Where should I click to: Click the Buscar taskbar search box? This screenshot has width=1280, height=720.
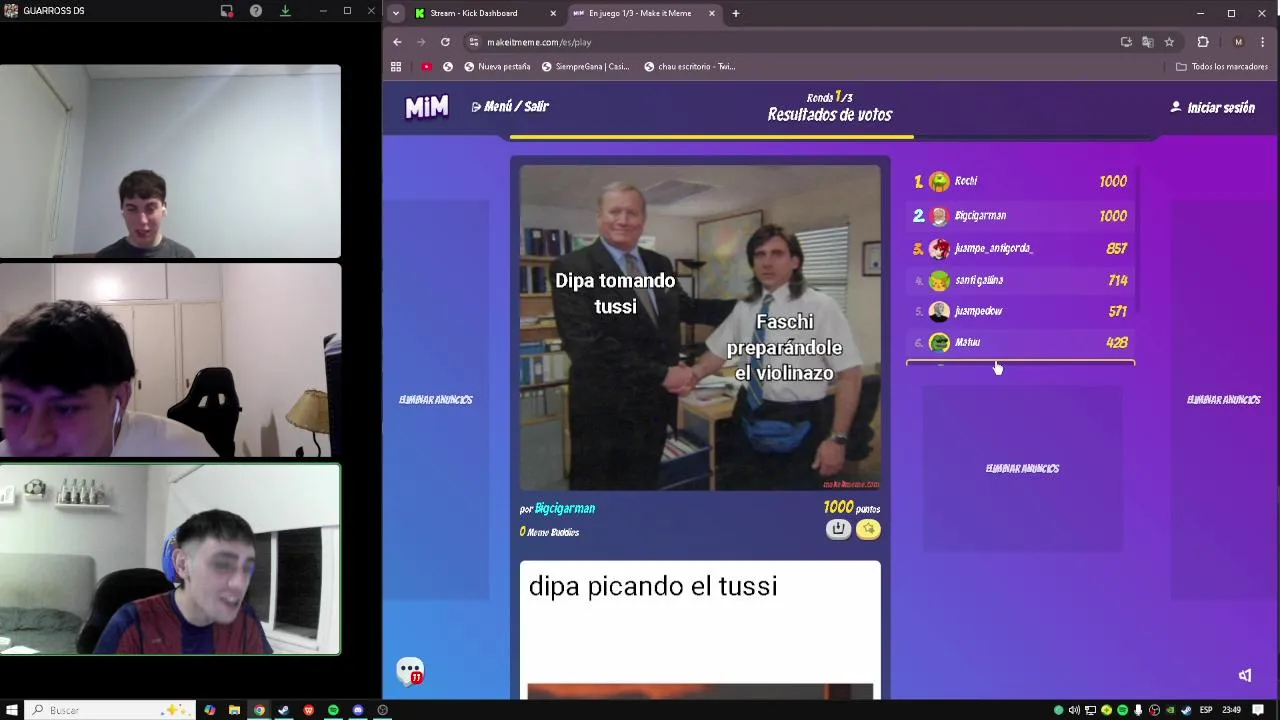pyautogui.click(x=108, y=710)
